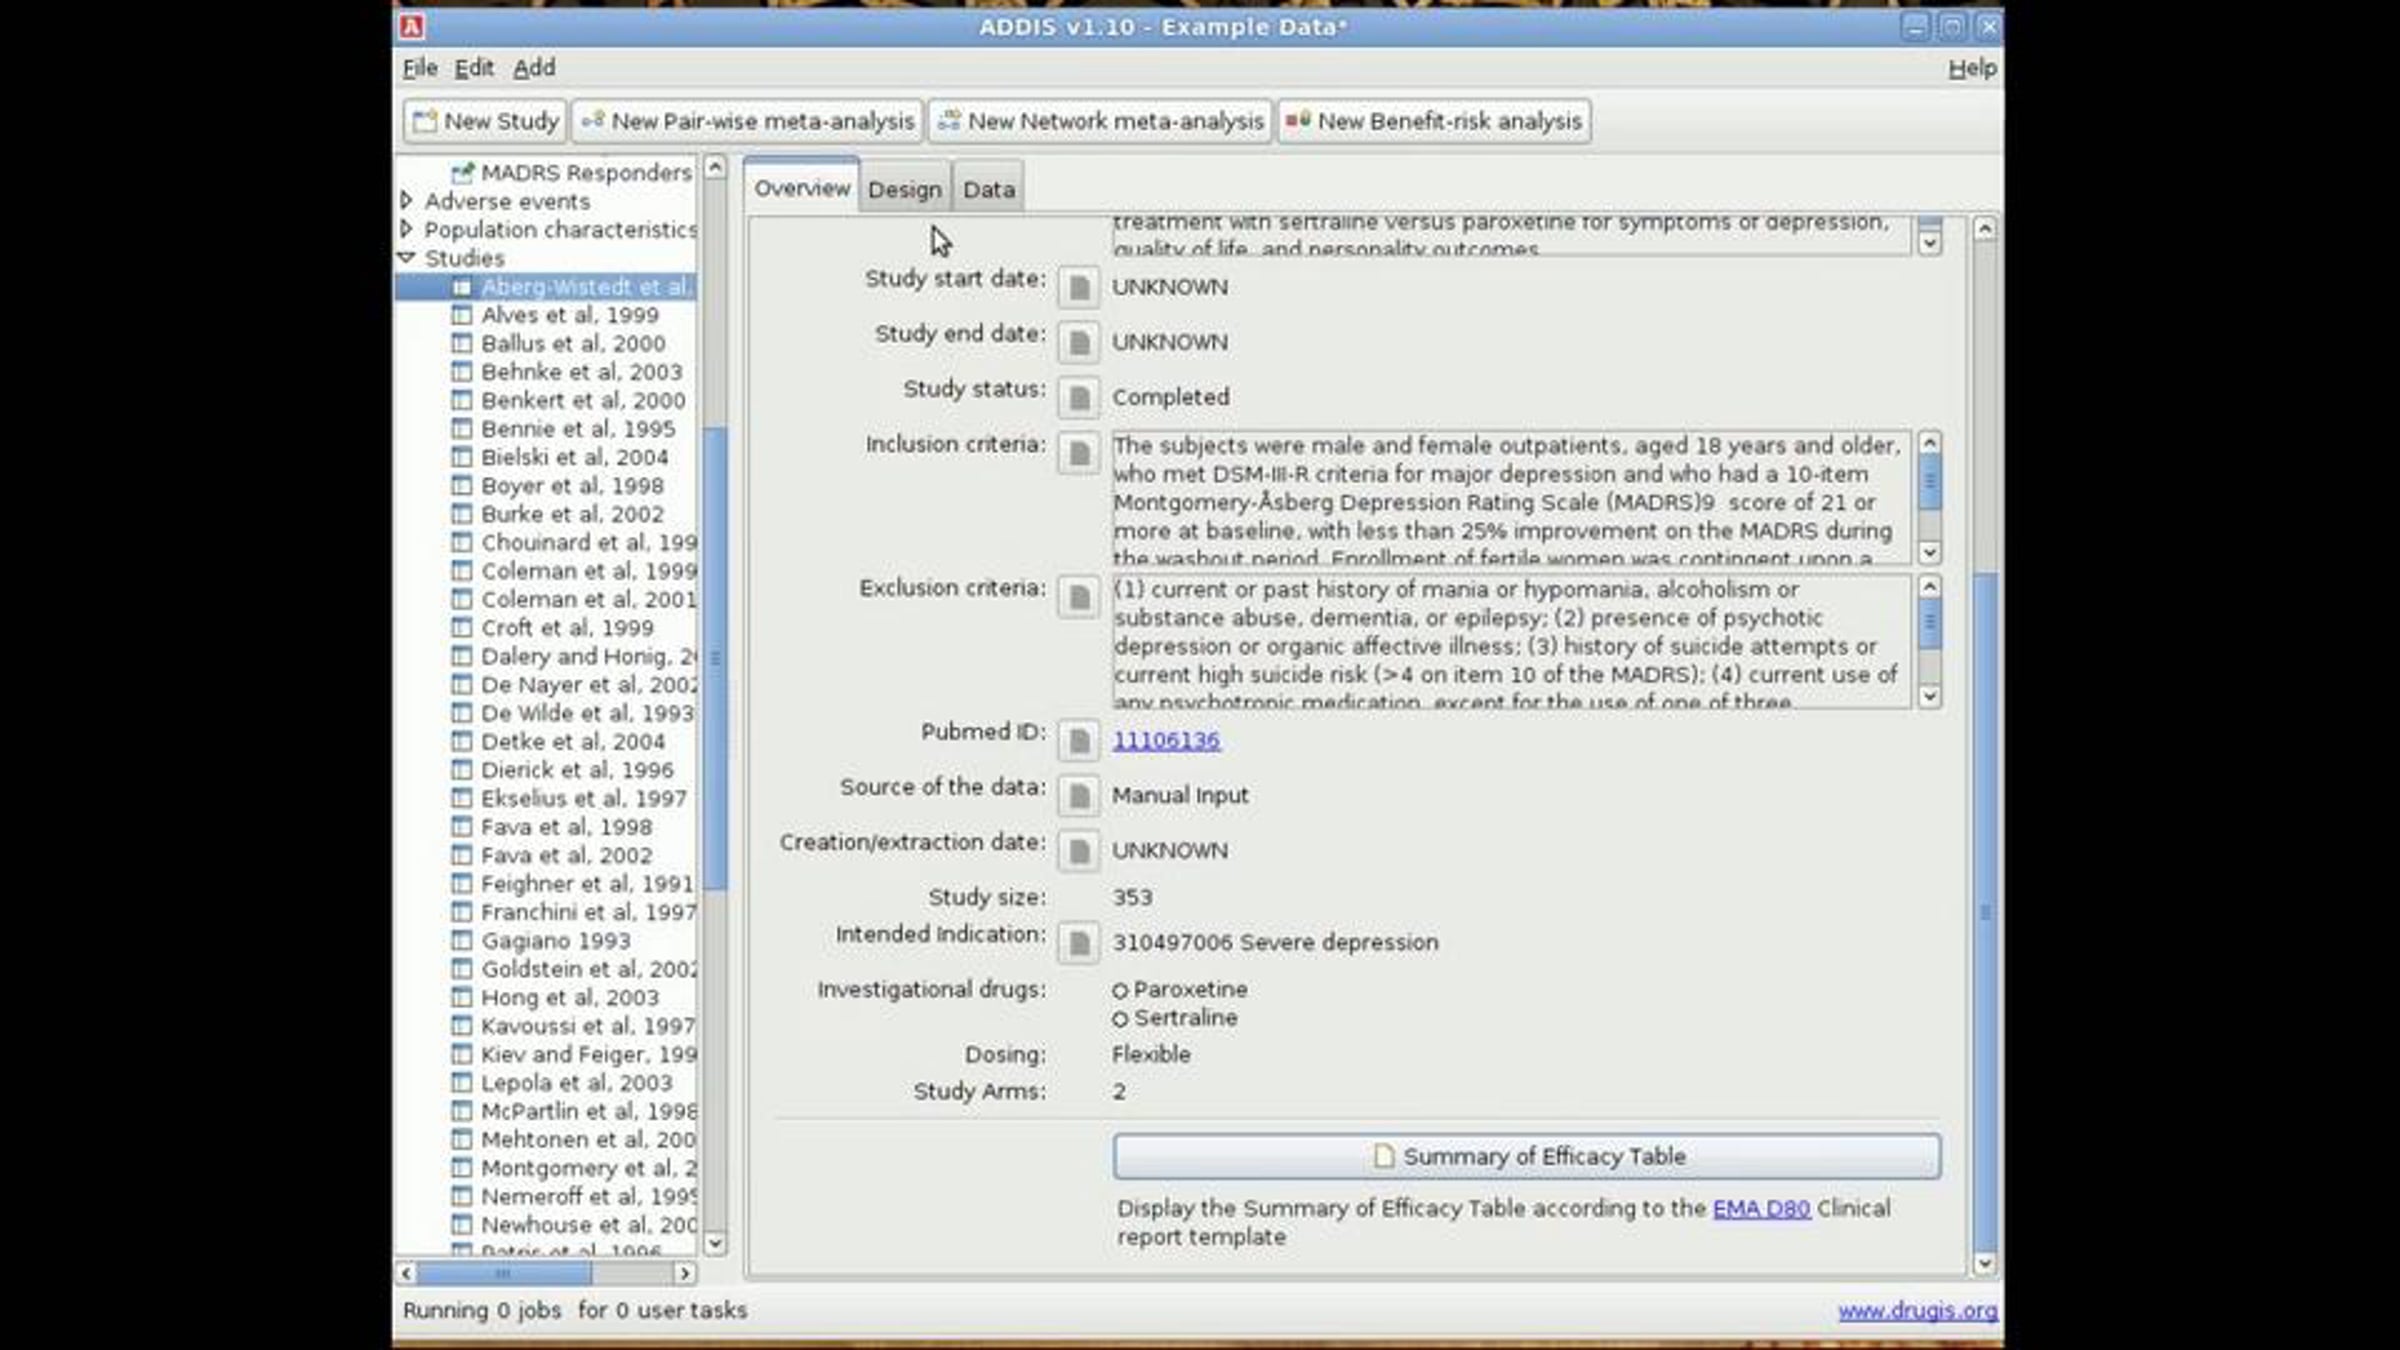This screenshot has width=2400, height=1350.
Task: Expand the Adverse events tree node
Action: pyautogui.click(x=407, y=201)
